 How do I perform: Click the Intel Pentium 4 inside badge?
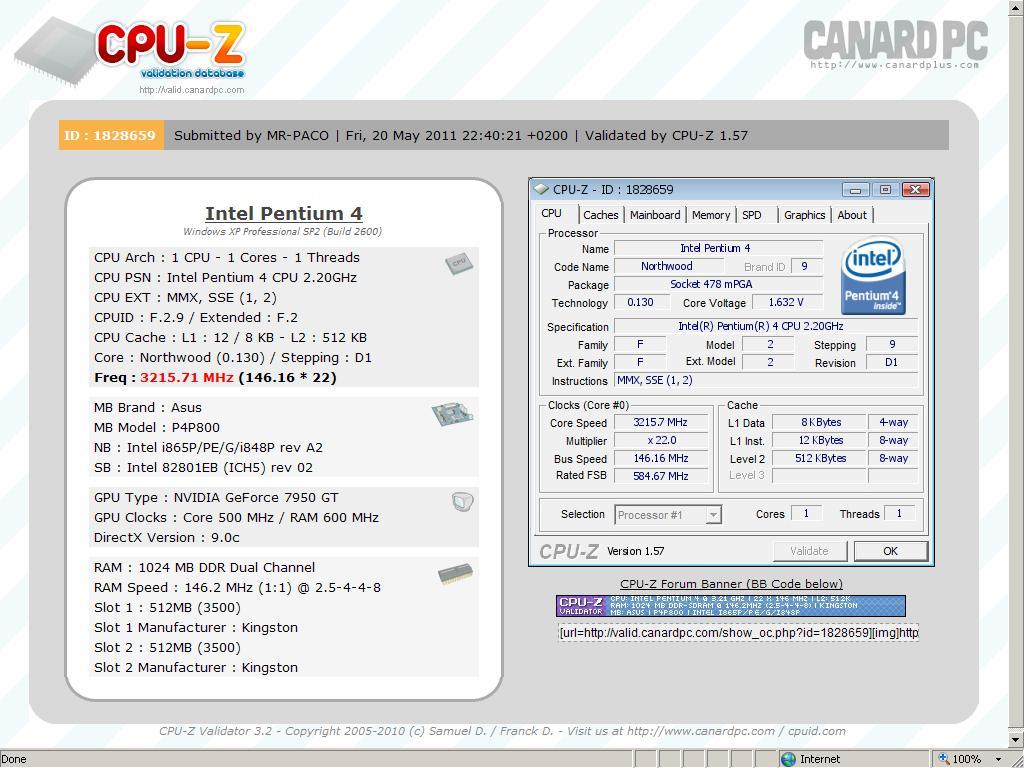(873, 276)
